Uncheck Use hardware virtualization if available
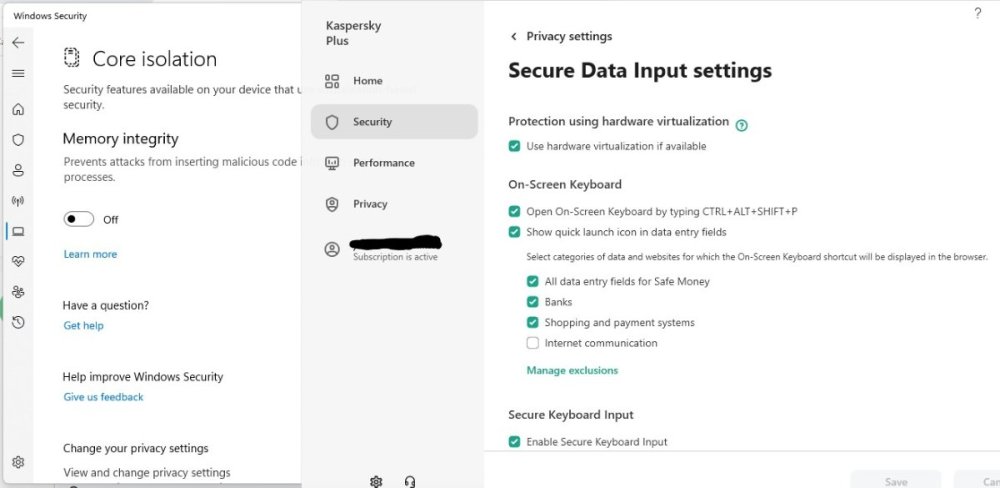 click(x=515, y=146)
